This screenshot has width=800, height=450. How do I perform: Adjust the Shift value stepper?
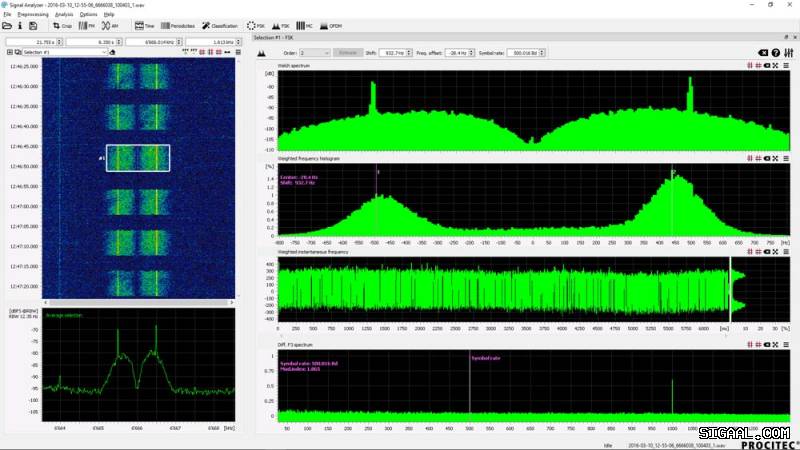pyautogui.click(x=409, y=53)
